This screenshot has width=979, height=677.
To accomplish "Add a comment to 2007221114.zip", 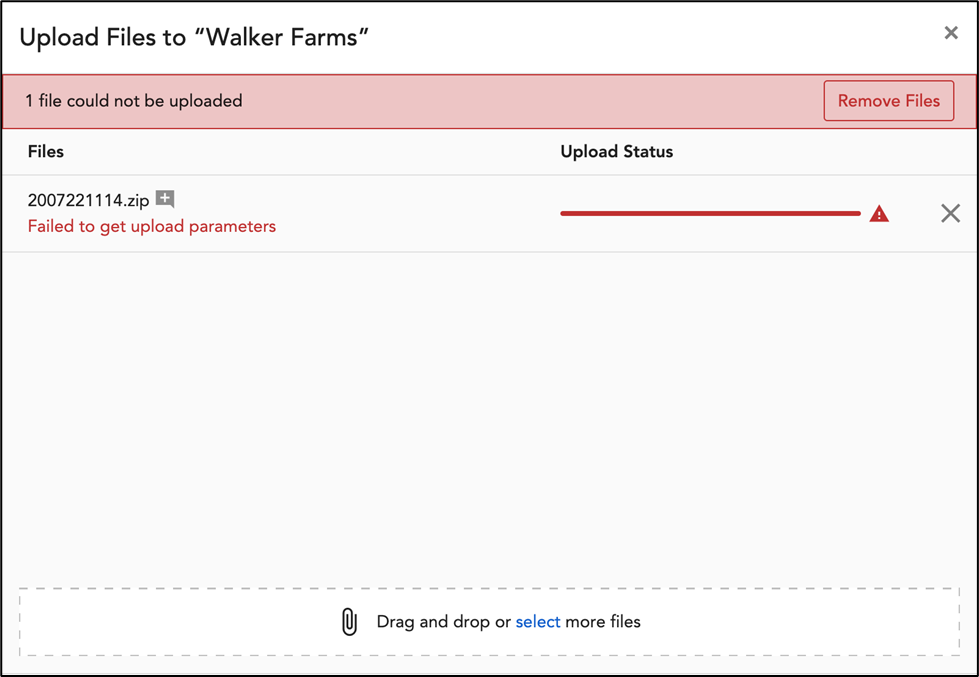I will tap(165, 199).
